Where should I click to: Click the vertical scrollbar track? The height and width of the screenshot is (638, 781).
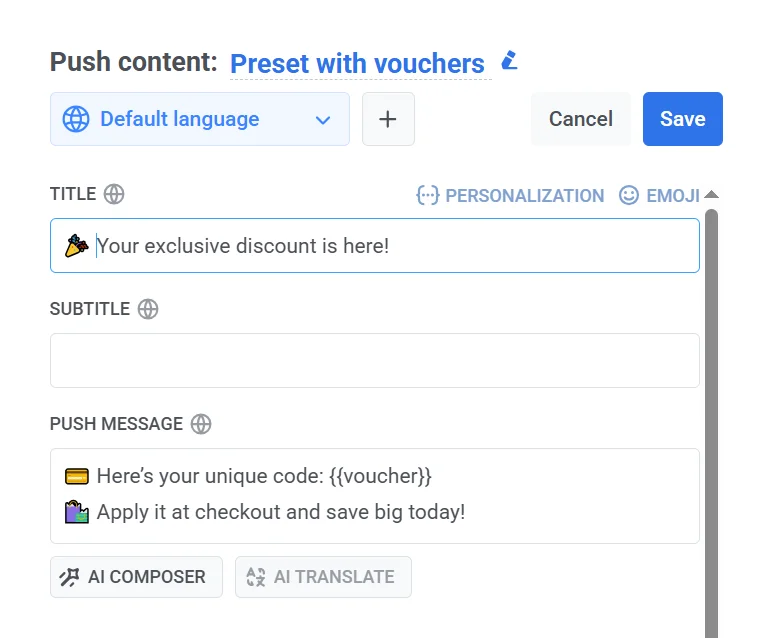click(x=711, y=420)
